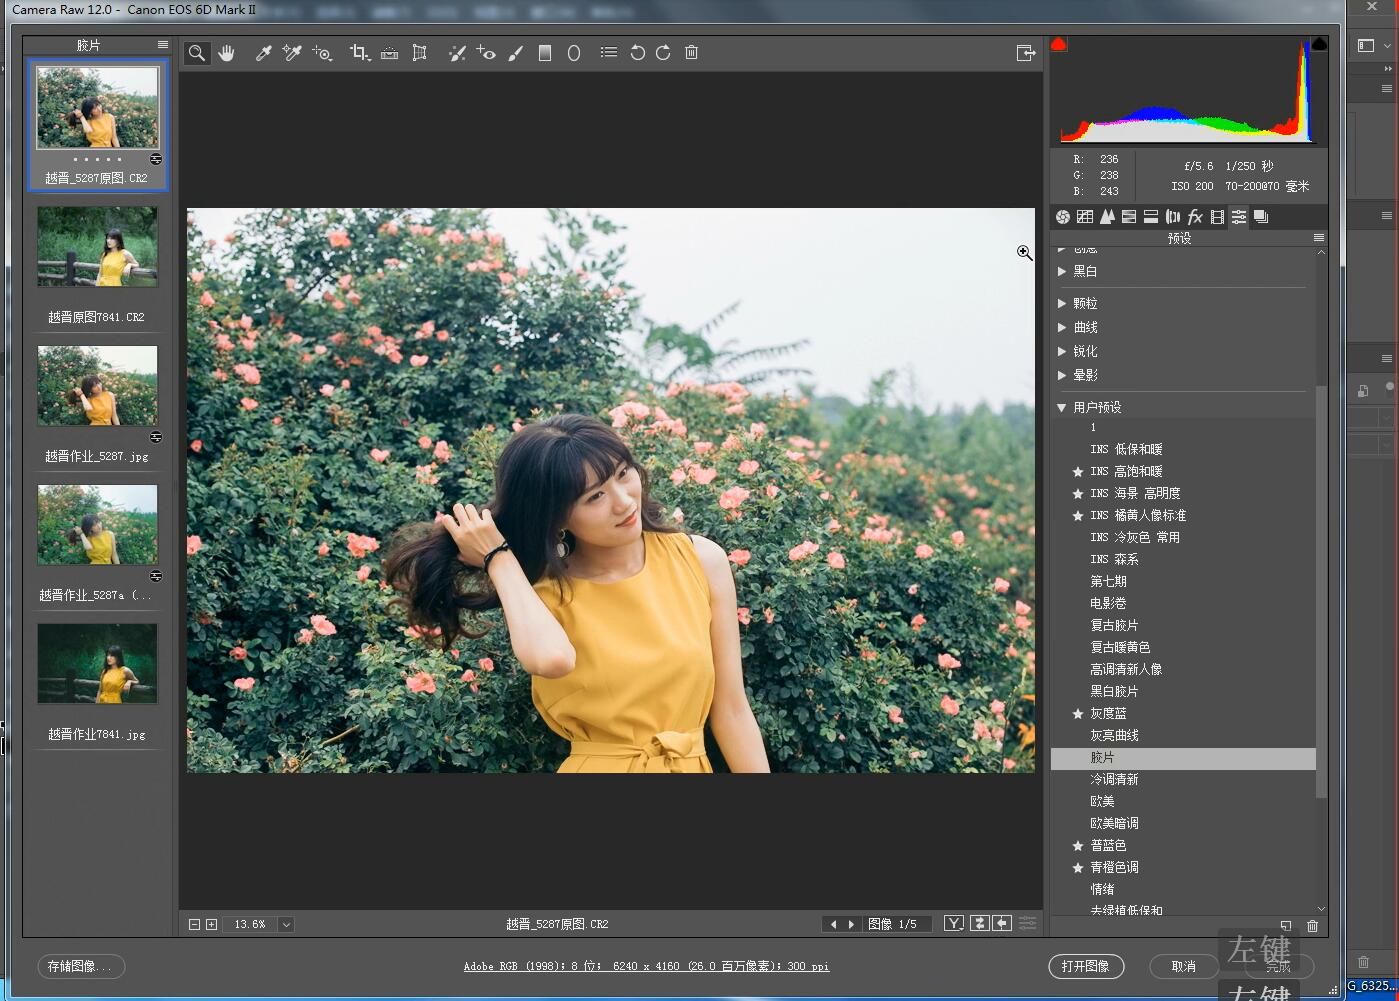Open Adobe RGB workflow options link

[646, 966]
